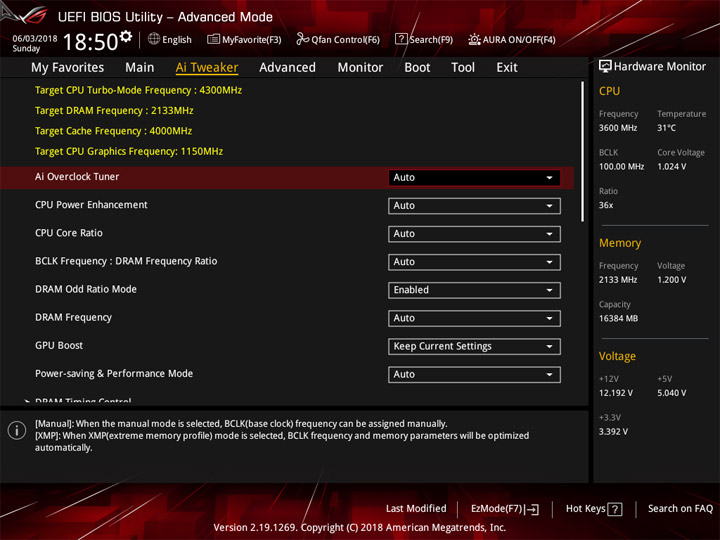Click the info icon beside help text
Image resolution: width=720 pixels, height=540 pixels.
coord(17,430)
